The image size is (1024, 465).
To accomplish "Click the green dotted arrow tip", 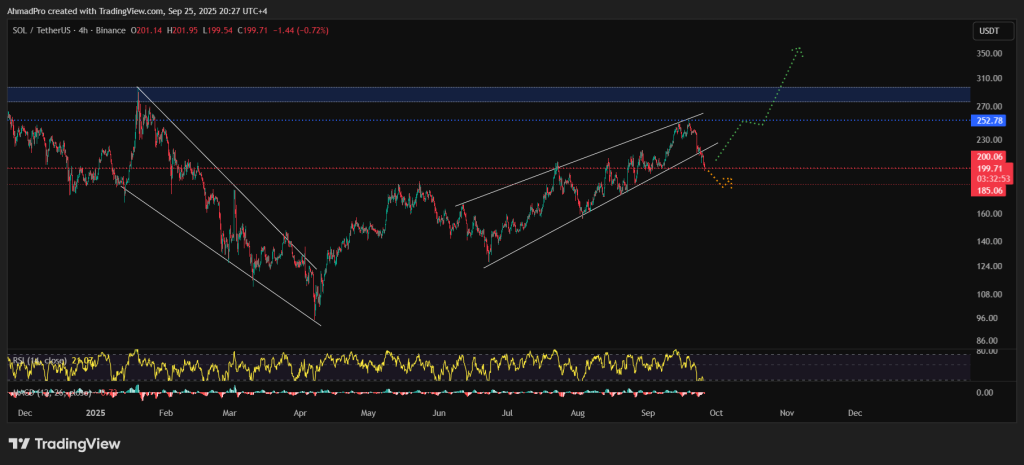I will [x=797, y=48].
